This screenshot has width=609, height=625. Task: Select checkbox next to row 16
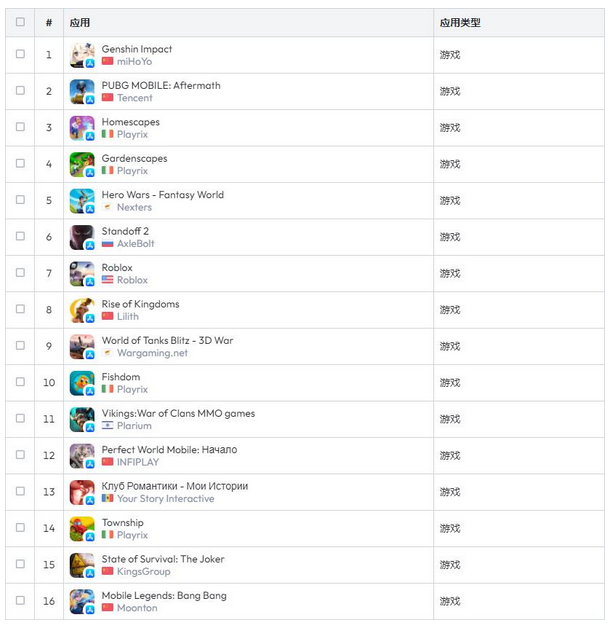click(x=20, y=600)
